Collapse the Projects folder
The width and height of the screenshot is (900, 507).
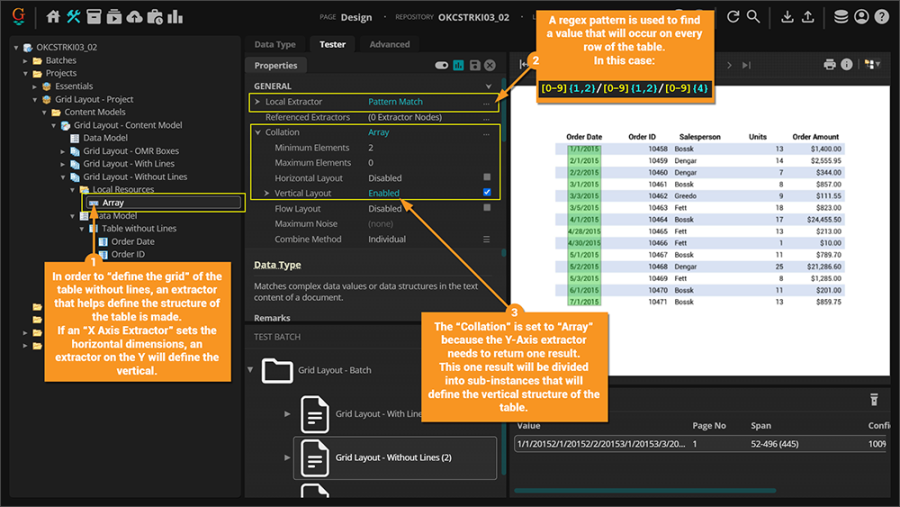pyautogui.click(x=25, y=73)
